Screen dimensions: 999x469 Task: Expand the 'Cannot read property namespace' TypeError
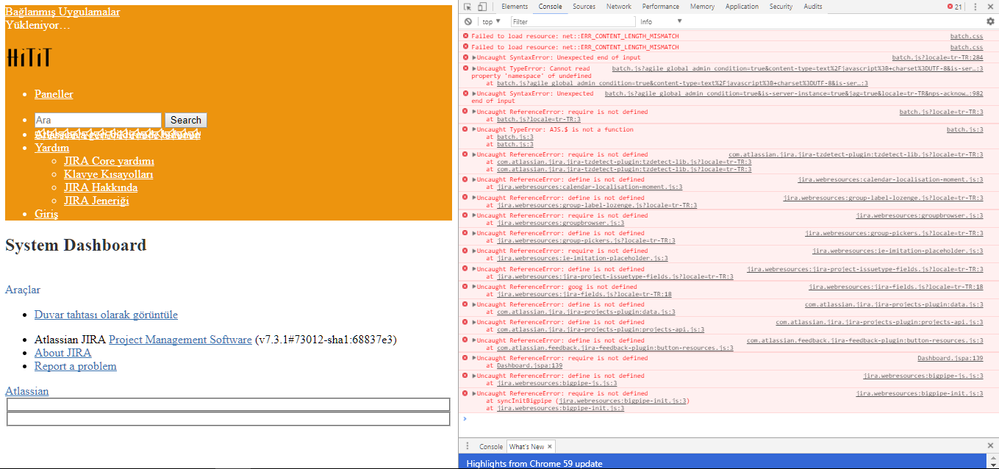pos(474,68)
